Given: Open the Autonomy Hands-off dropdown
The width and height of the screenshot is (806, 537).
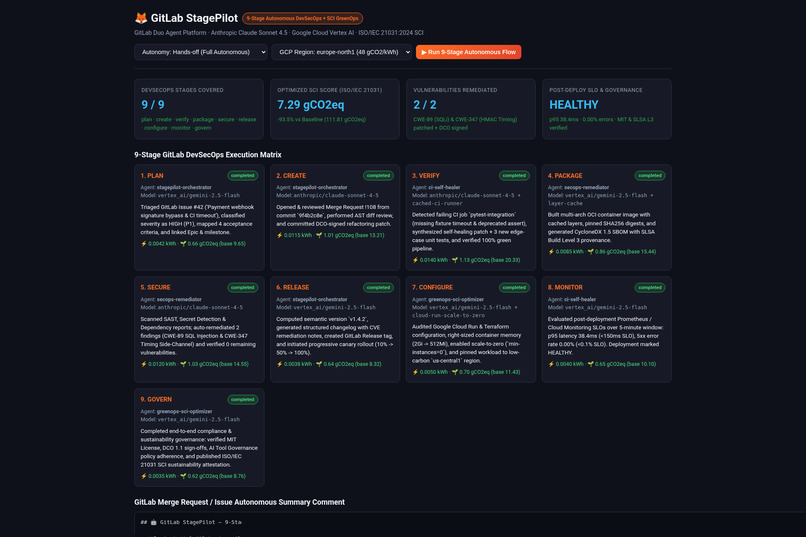Looking at the screenshot, I should pos(201,52).
